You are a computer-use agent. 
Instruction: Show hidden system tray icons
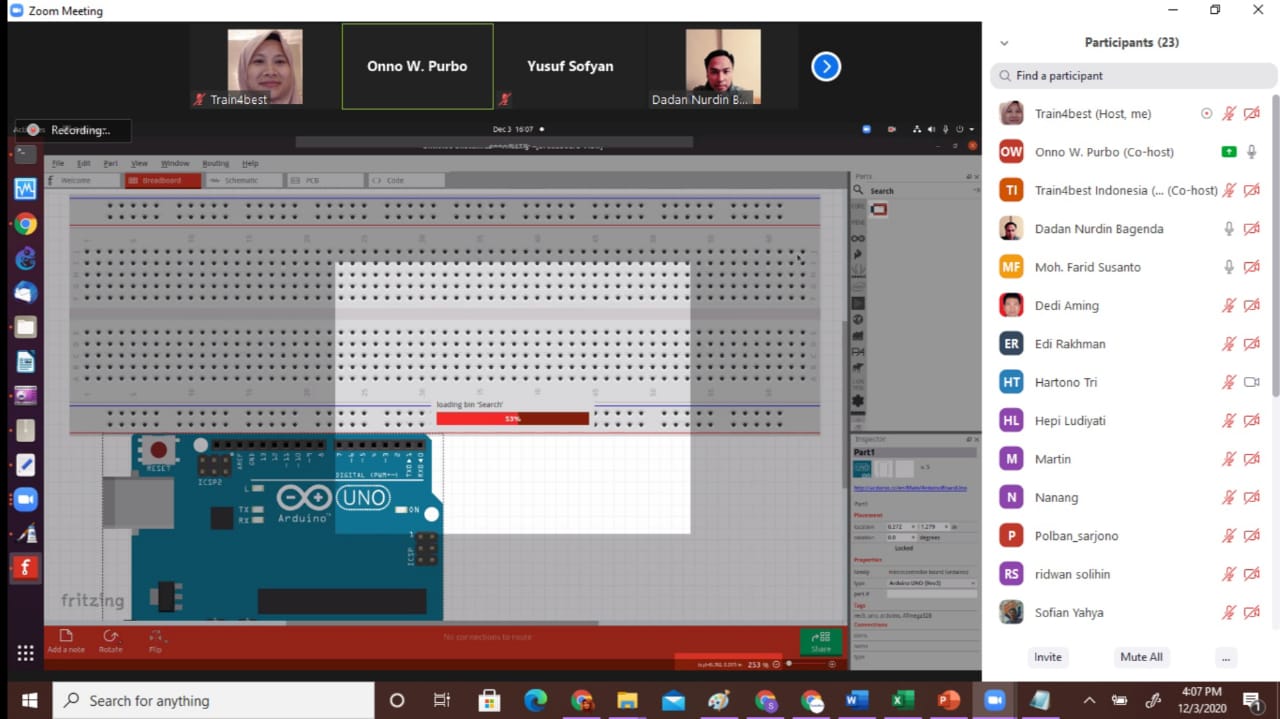tap(1089, 700)
